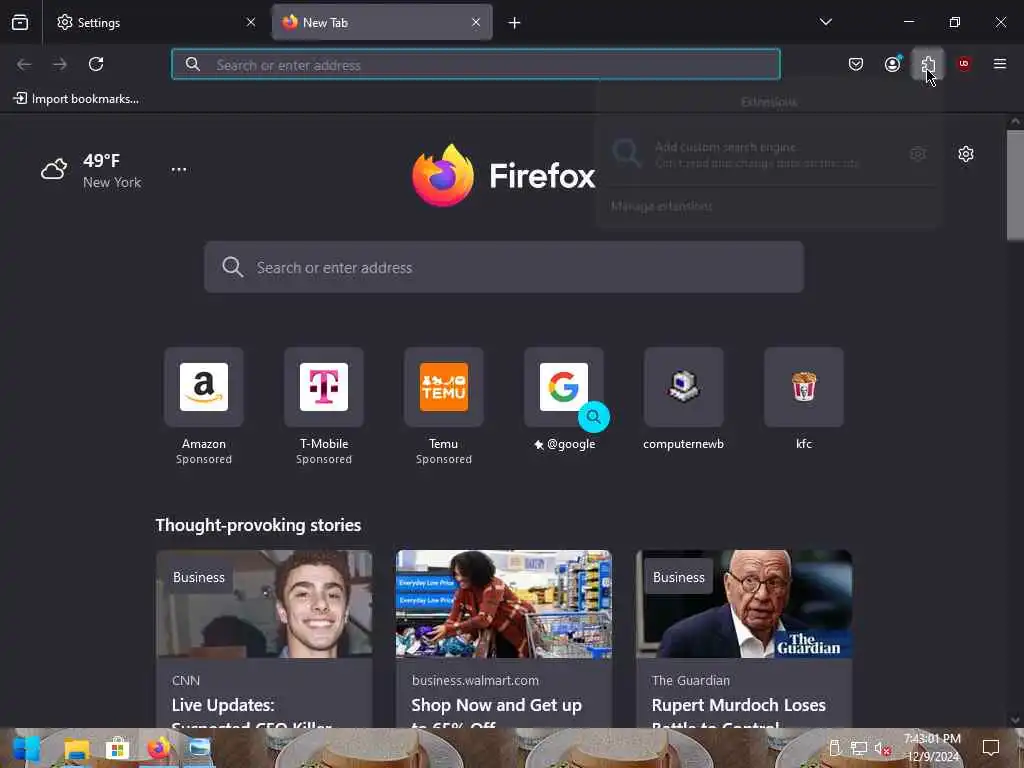Open Add custom search engine extension
This screenshot has width=1024, height=768.
pyautogui.click(x=758, y=155)
